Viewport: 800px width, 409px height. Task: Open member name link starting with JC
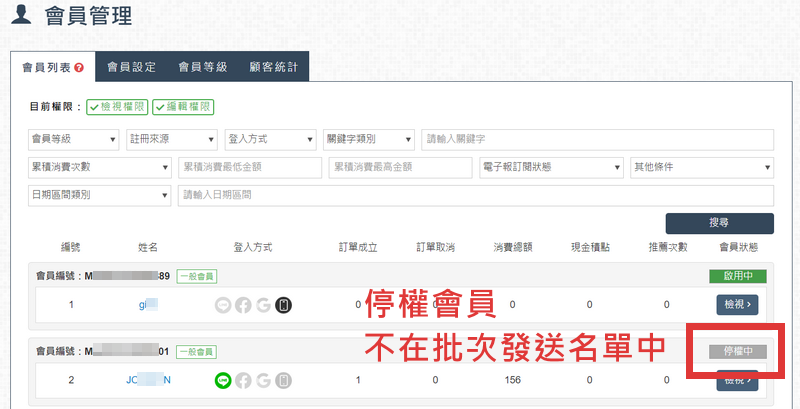coord(148,380)
